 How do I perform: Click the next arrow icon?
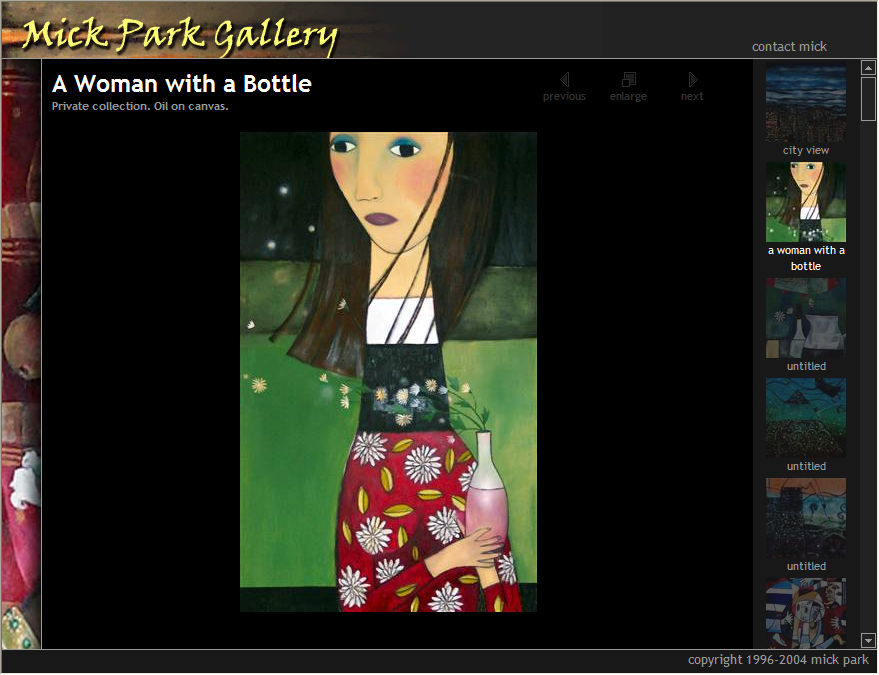[692, 79]
